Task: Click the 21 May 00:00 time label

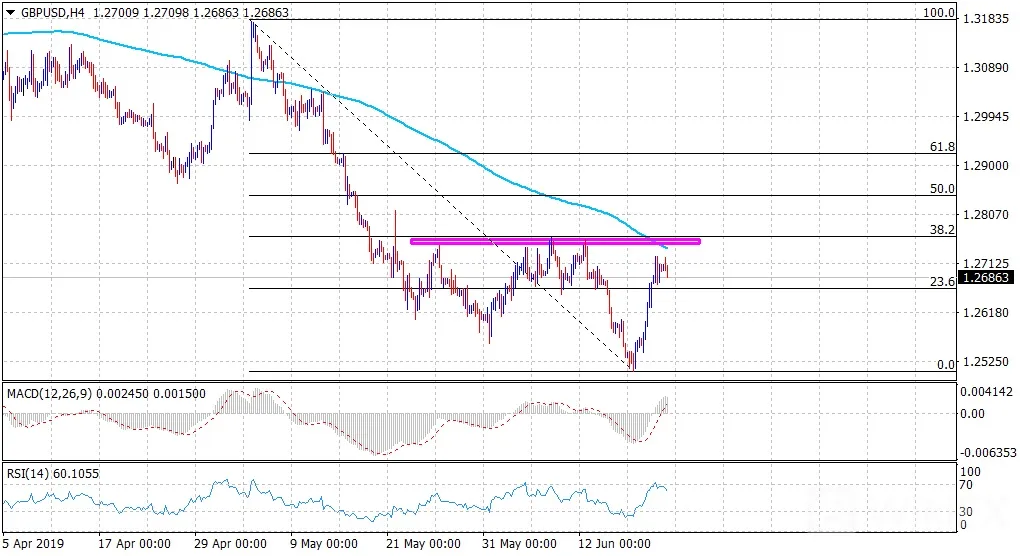Action: [x=423, y=544]
